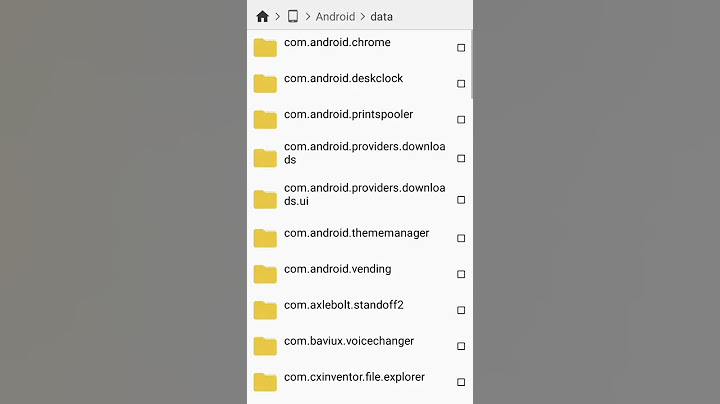Screen dimensions: 720x404
Task: Open the com.baviux.voicechanger folder icon
Action: click(x=265, y=346)
